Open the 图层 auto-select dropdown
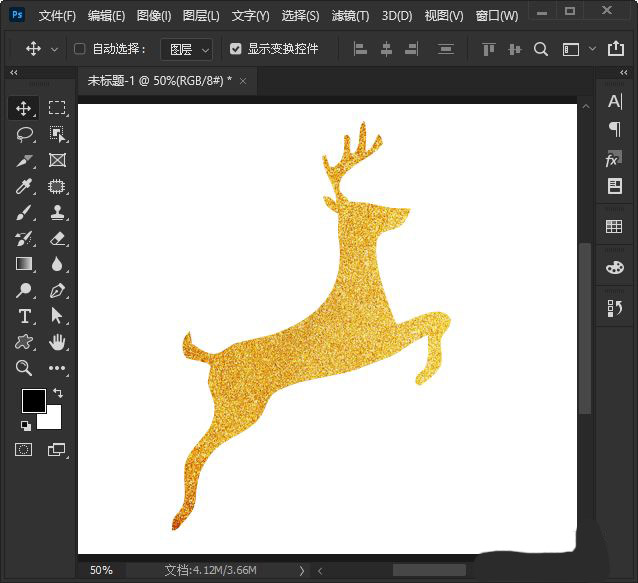This screenshot has width=638, height=583. point(187,48)
